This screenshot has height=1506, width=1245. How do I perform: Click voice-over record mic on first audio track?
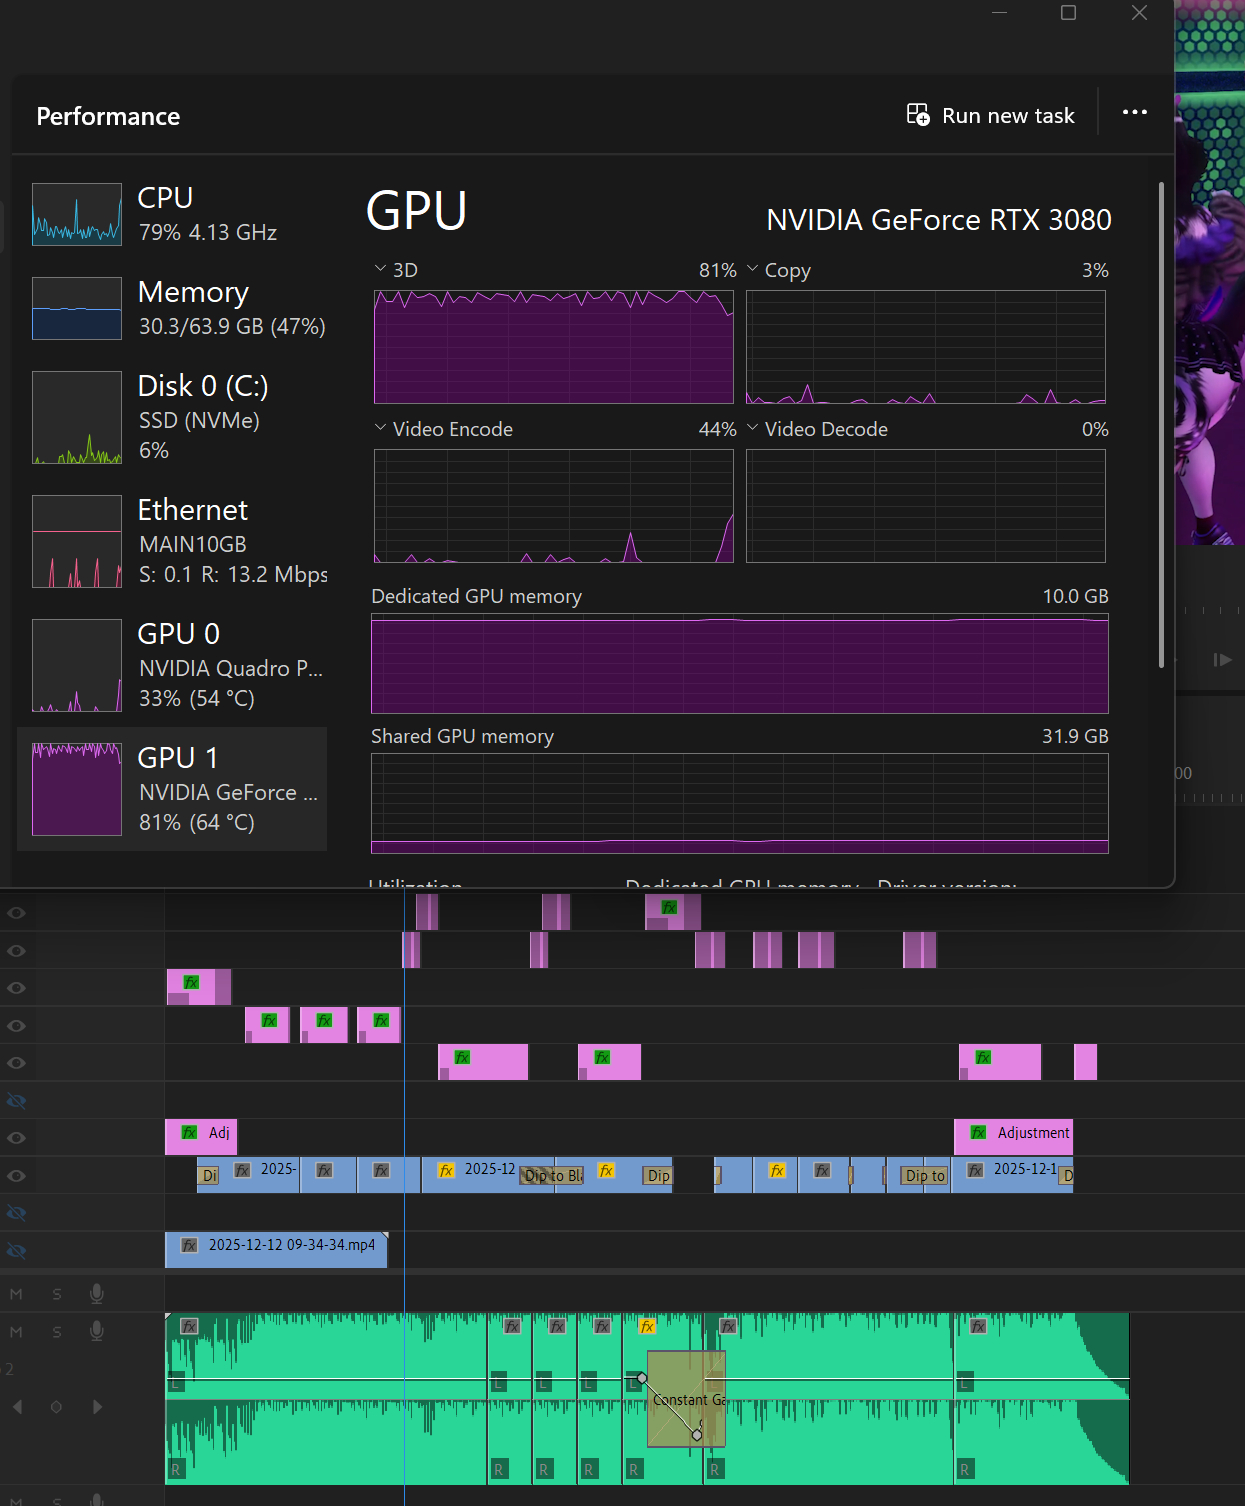click(x=97, y=1294)
